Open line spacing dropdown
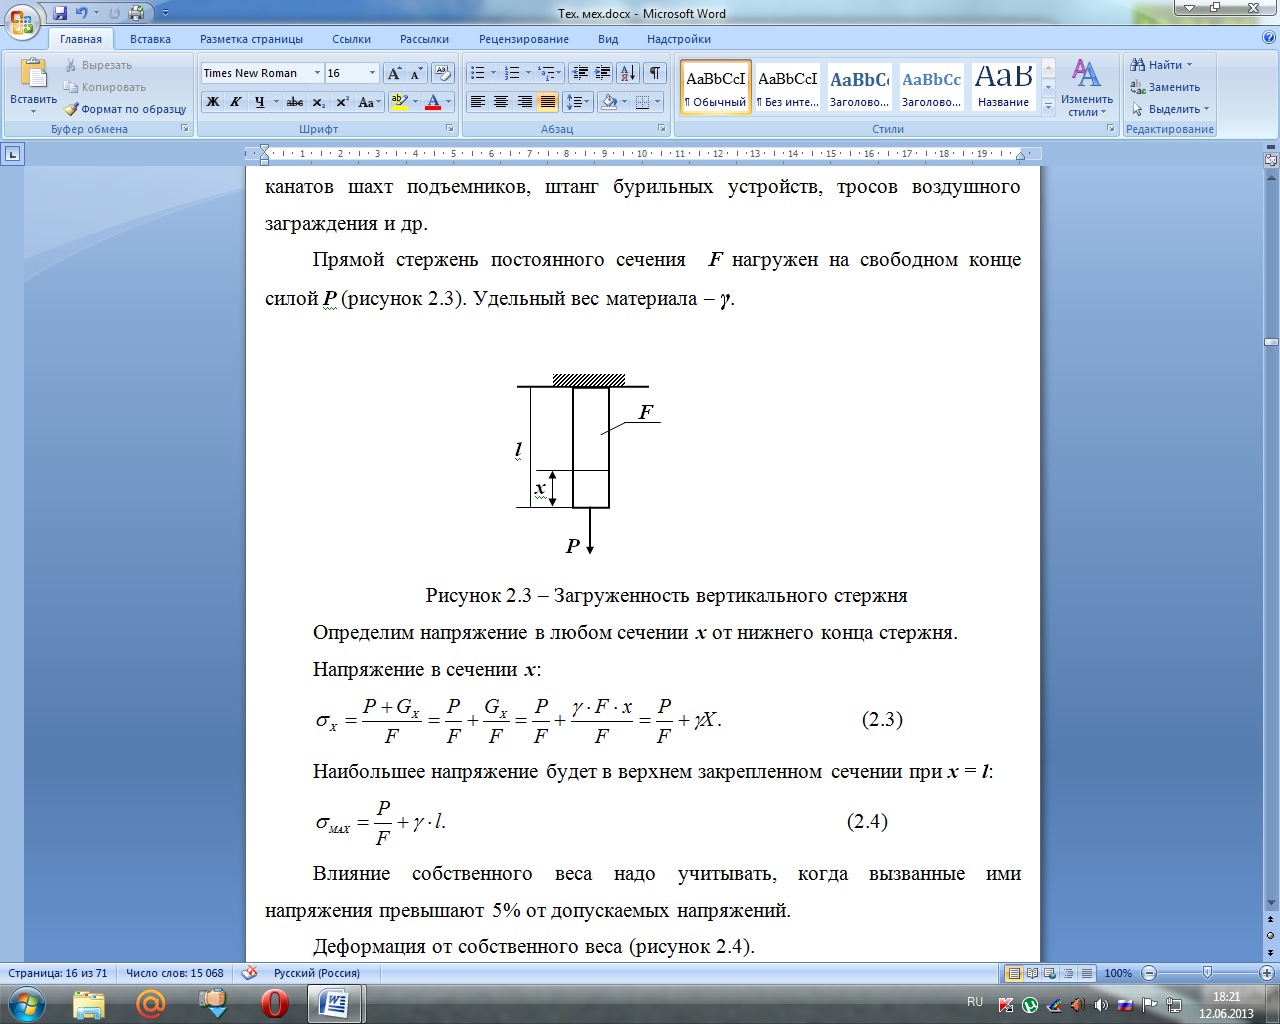 pos(577,102)
